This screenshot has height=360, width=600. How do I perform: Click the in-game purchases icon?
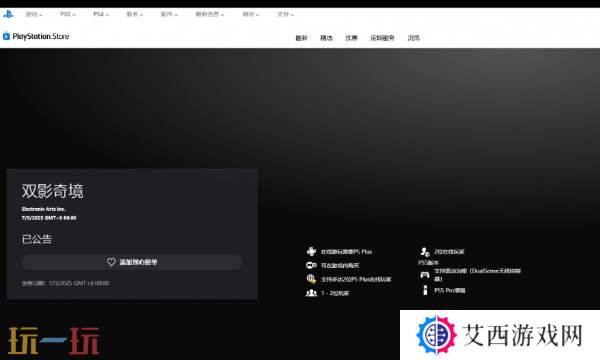point(311,265)
